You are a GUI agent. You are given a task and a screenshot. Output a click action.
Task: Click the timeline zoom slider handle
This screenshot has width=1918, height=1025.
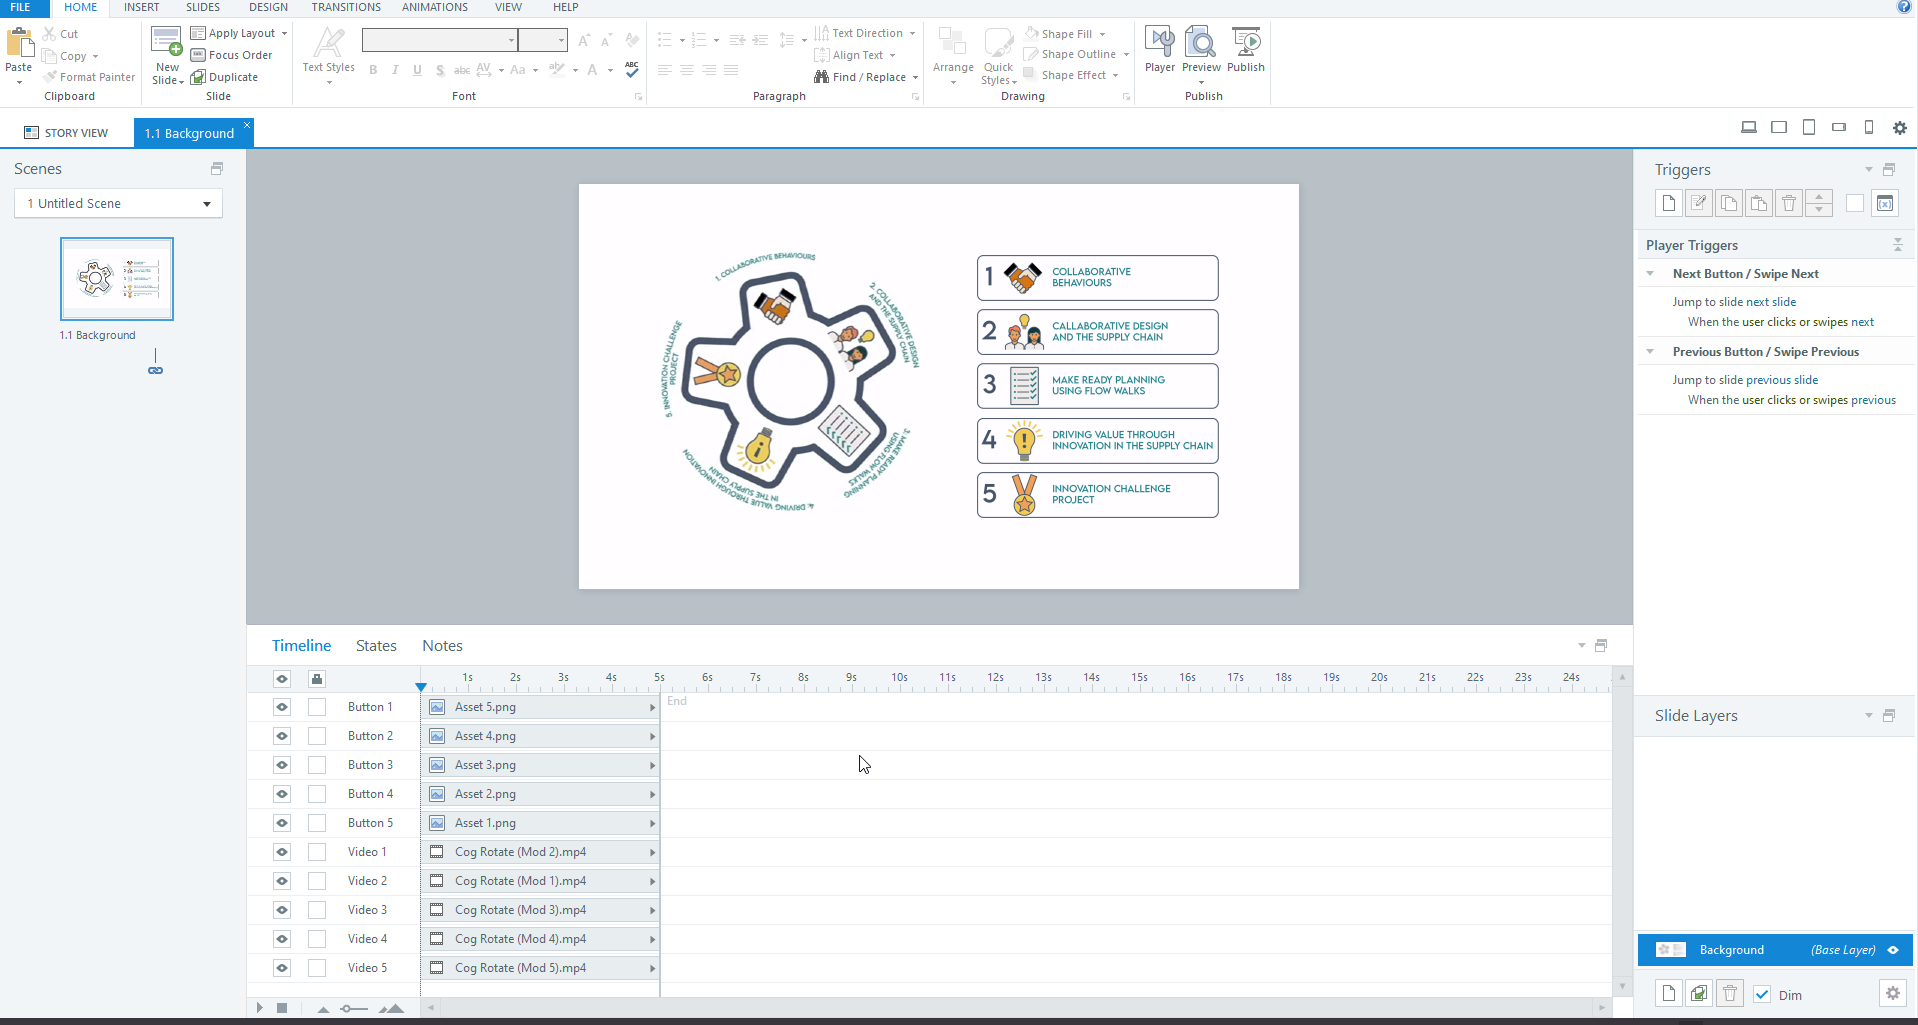[347, 1008]
